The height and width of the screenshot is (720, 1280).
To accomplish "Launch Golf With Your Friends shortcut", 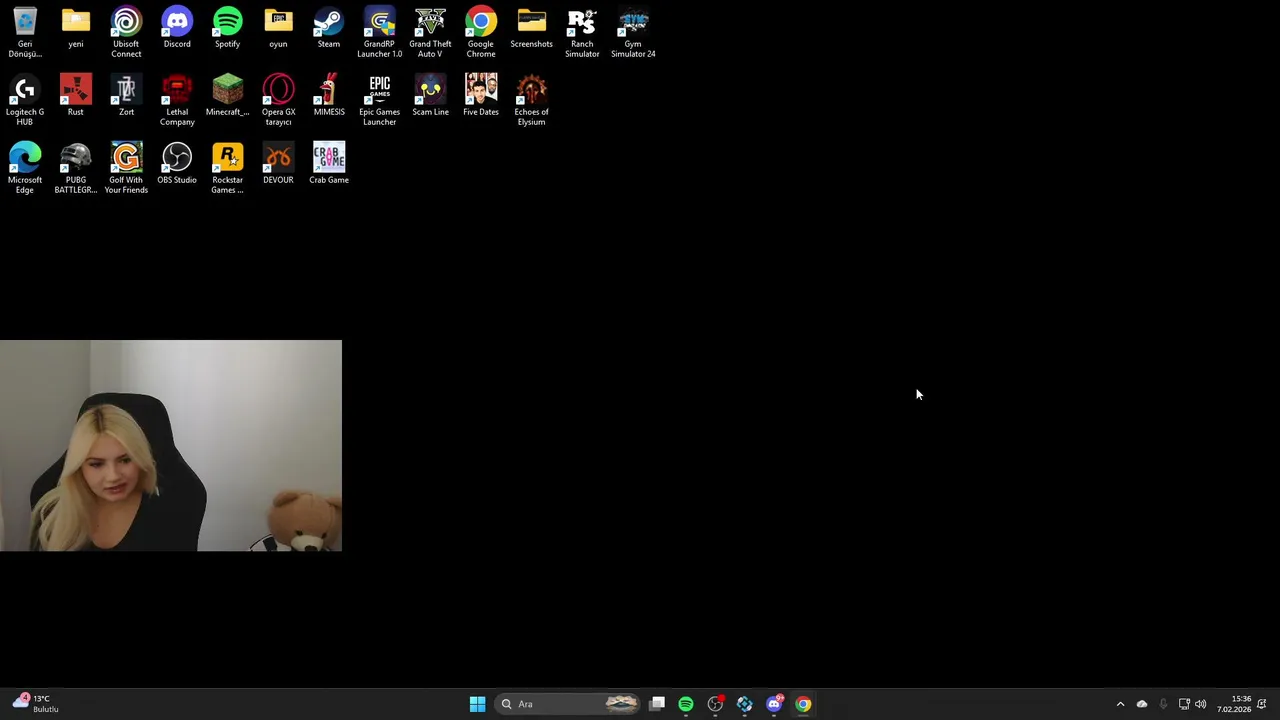I will tap(126, 169).
